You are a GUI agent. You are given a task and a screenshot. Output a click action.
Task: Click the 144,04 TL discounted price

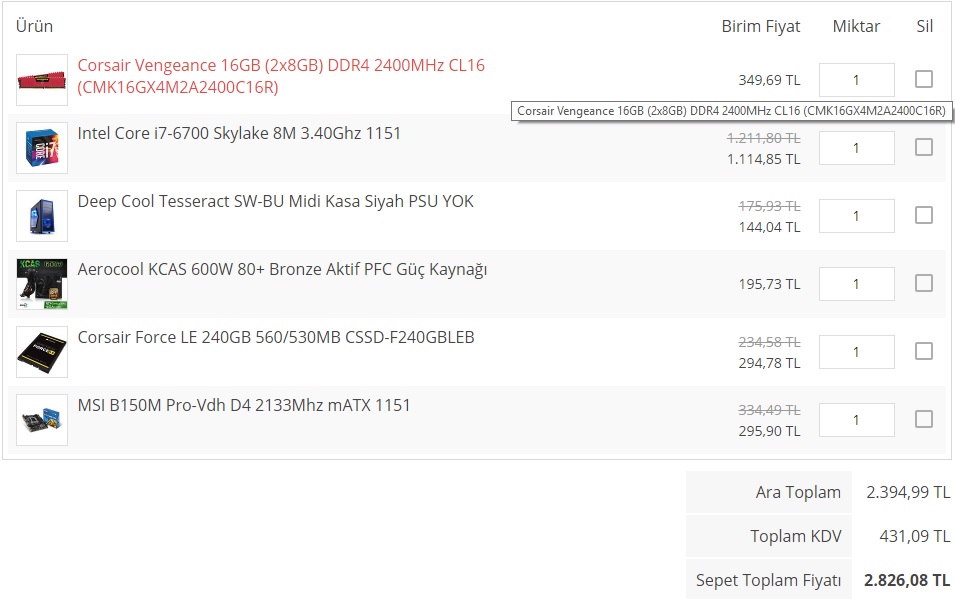[769, 227]
